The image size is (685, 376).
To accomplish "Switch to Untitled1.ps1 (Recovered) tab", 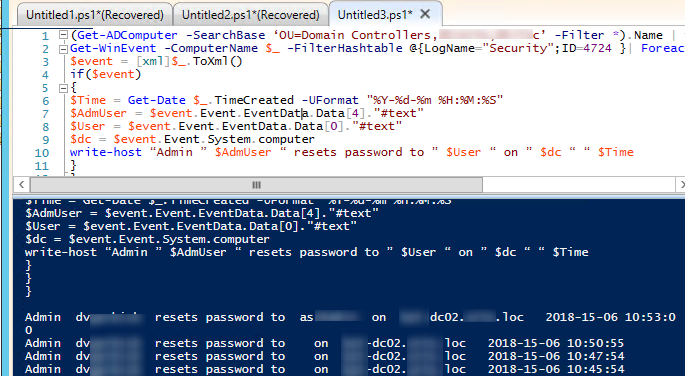I will click(x=95, y=15).
